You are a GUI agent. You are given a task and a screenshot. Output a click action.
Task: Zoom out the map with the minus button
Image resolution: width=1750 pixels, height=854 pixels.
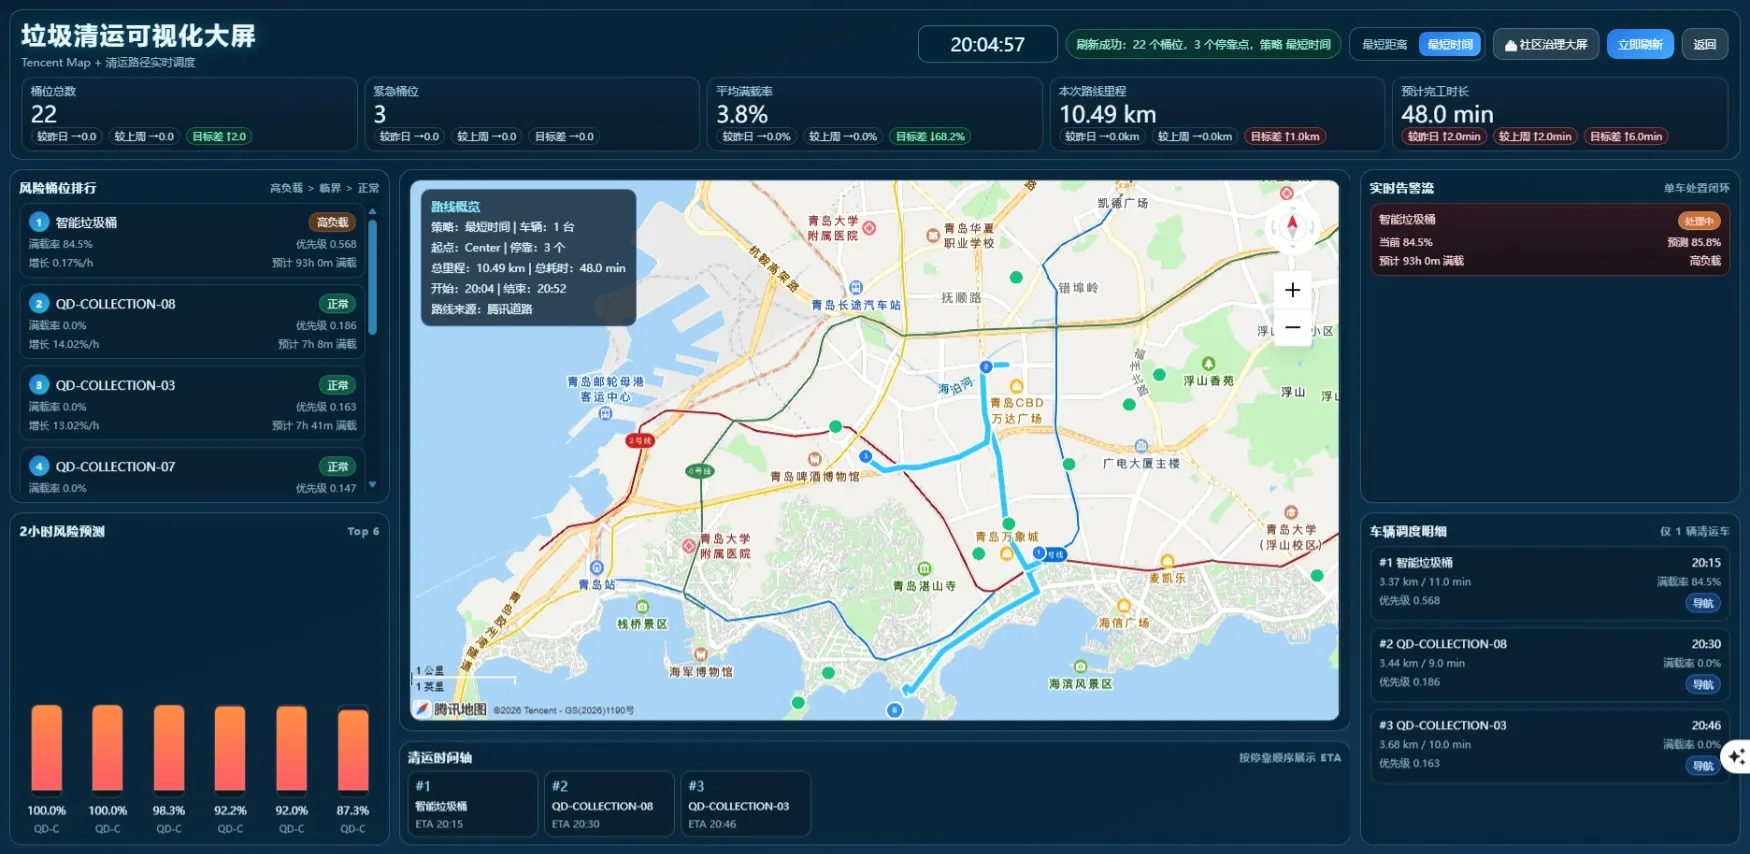tap(1292, 328)
